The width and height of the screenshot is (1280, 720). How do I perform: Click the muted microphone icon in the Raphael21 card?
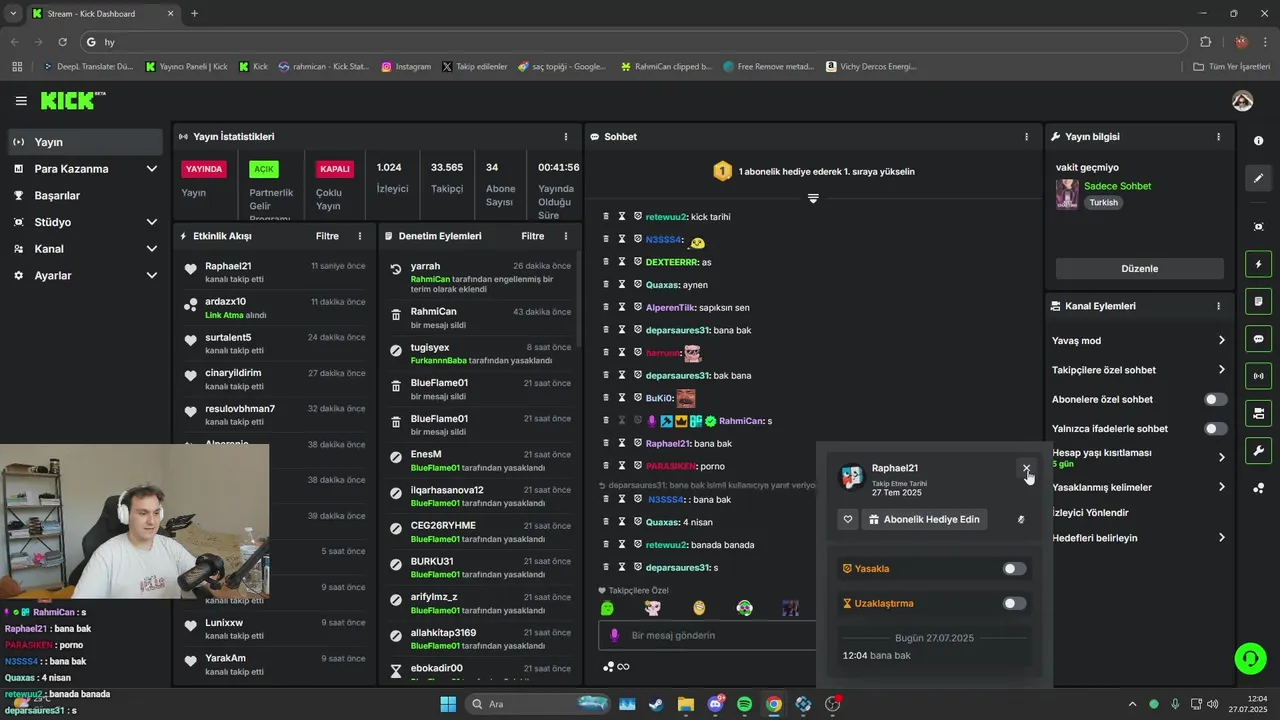coord(1021,520)
